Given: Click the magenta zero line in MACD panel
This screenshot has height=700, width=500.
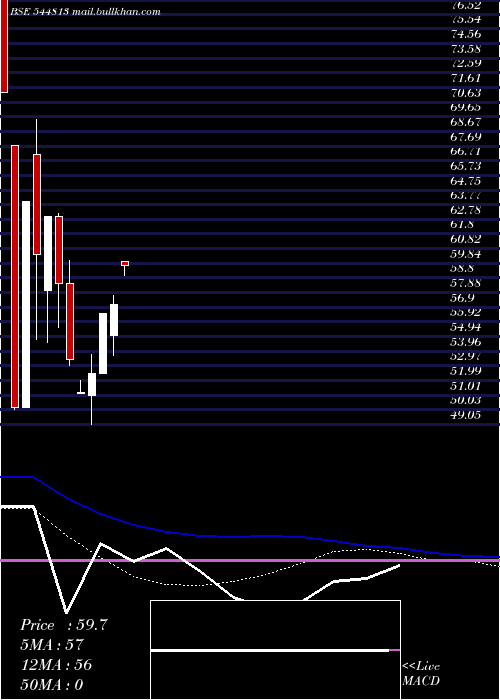Looking at the screenshot, I should click(250, 560).
